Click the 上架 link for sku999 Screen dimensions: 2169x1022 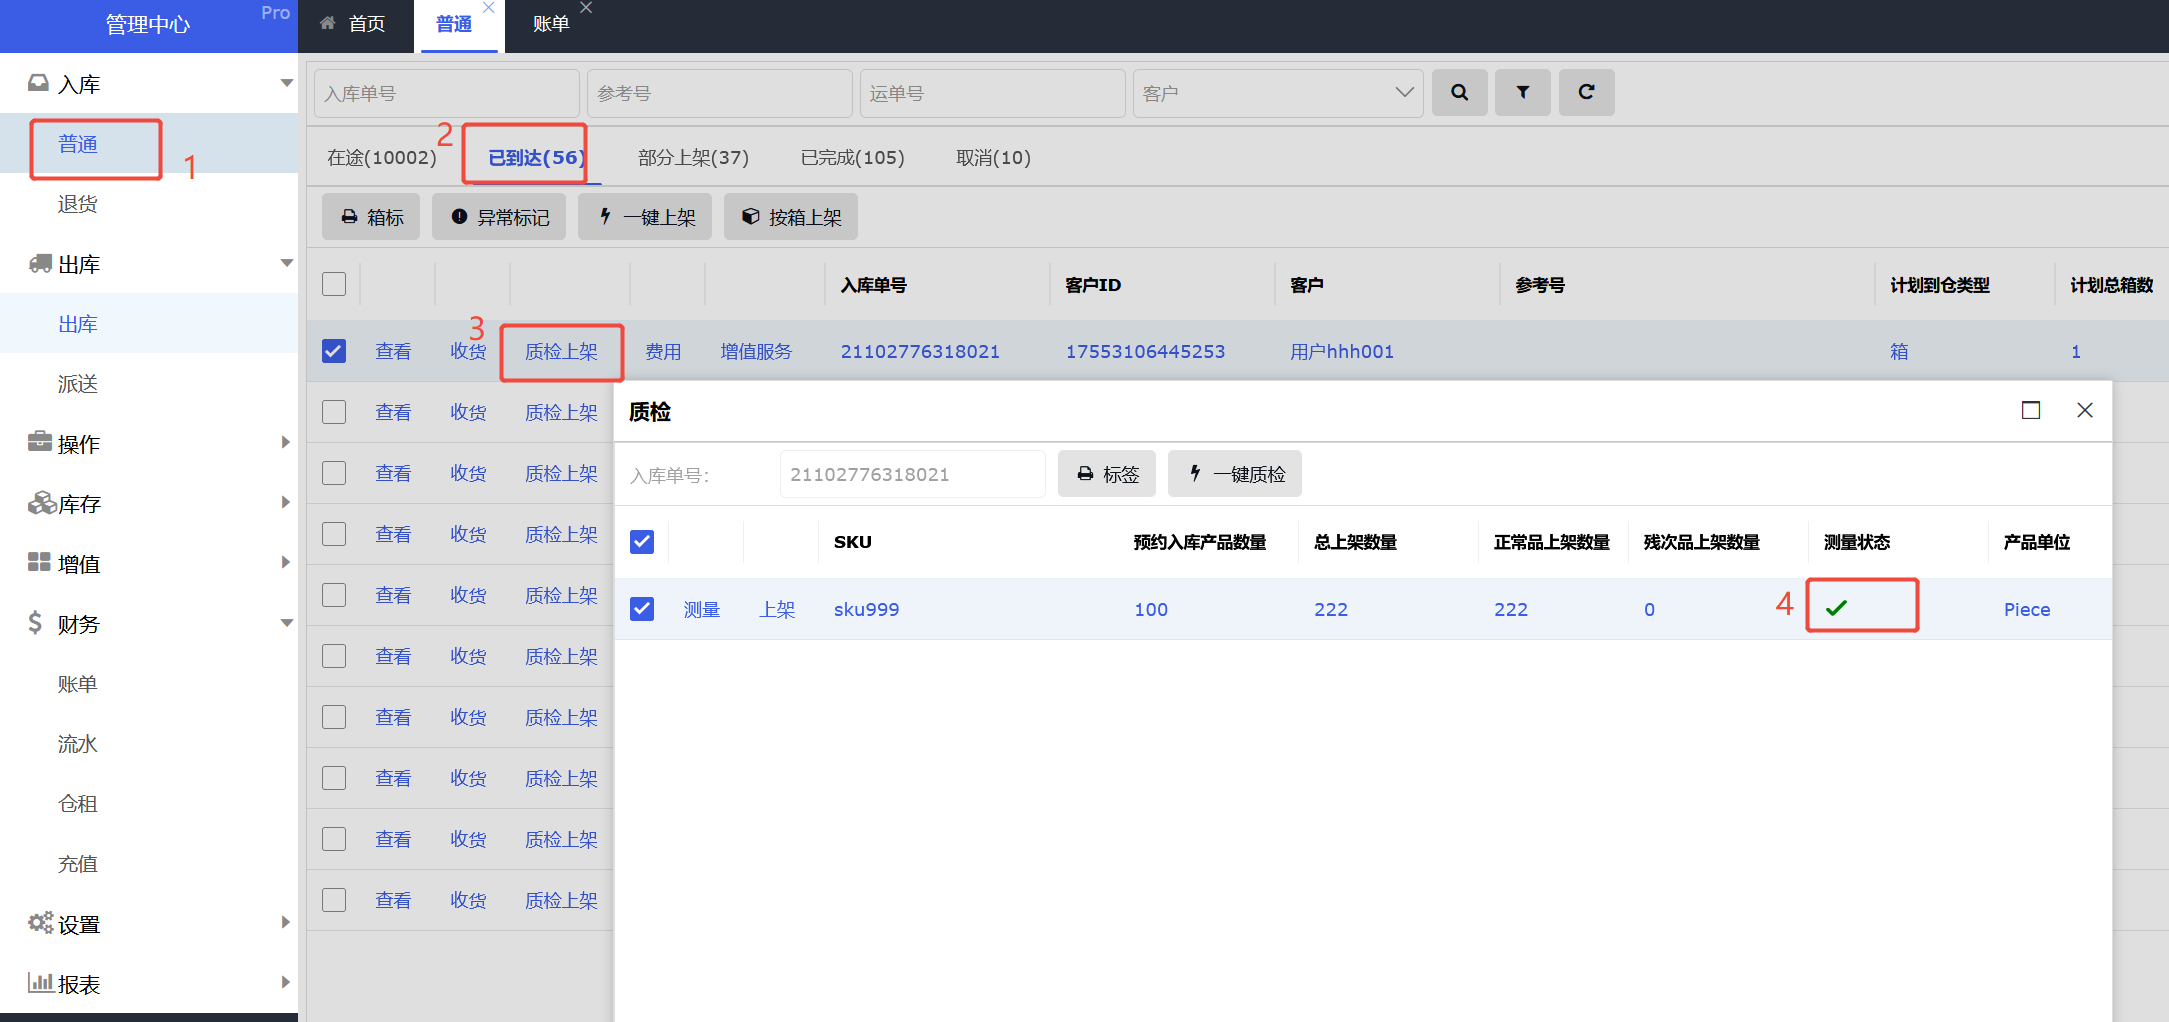coord(777,609)
